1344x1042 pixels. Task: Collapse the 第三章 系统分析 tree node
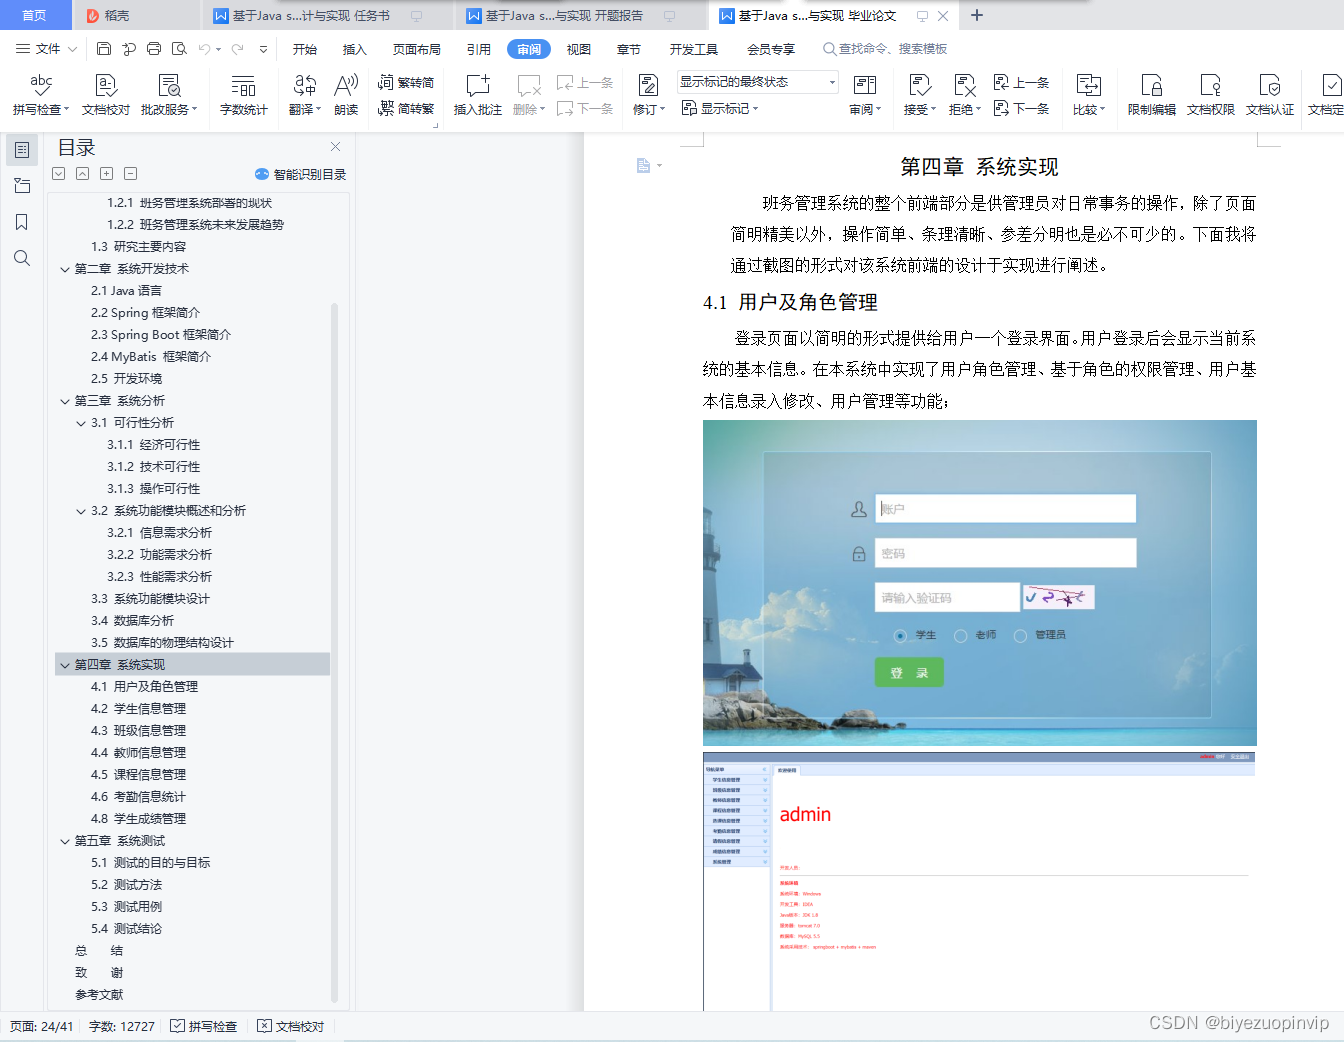[x=65, y=401]
